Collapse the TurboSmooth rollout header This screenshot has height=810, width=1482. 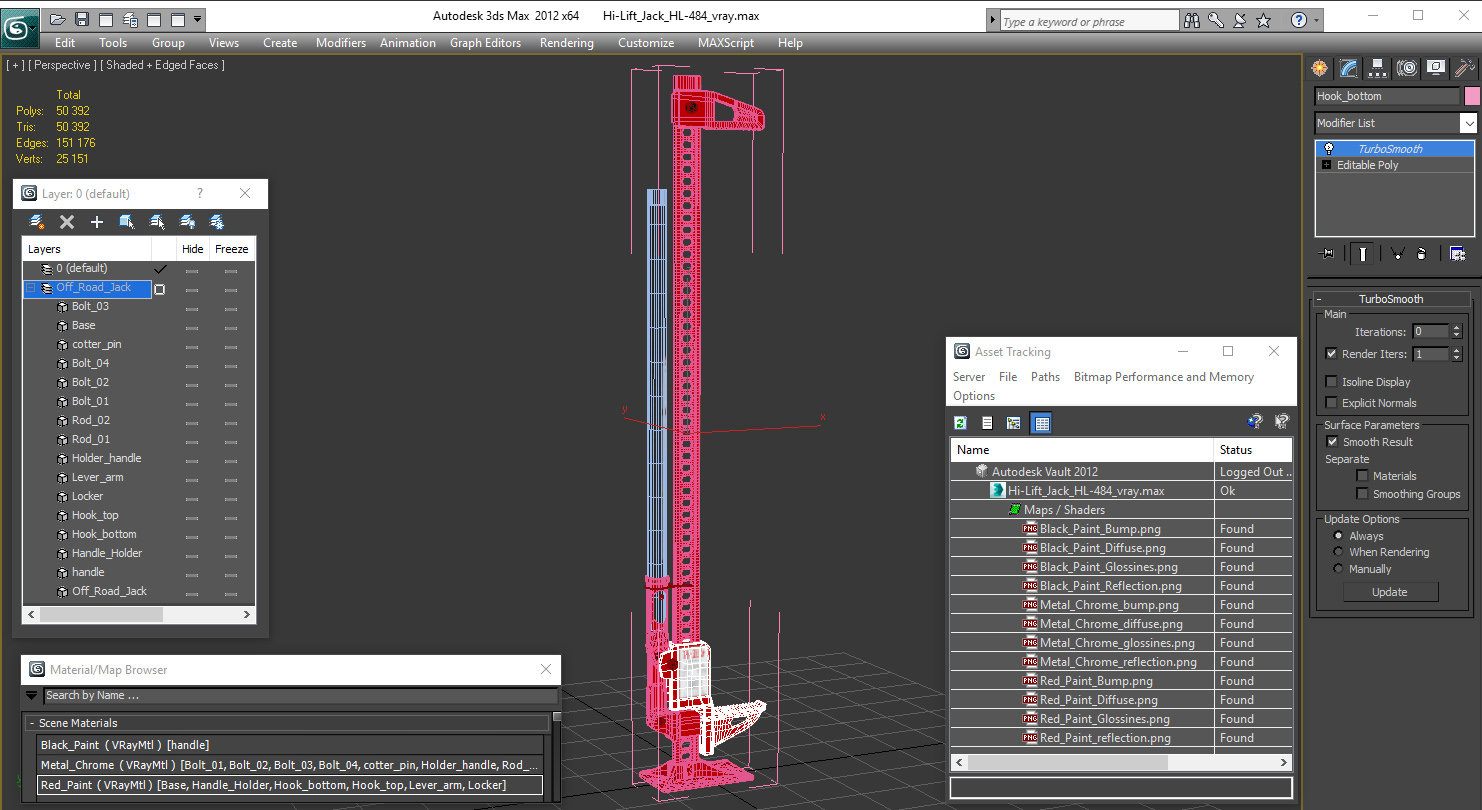[1390, 299]
